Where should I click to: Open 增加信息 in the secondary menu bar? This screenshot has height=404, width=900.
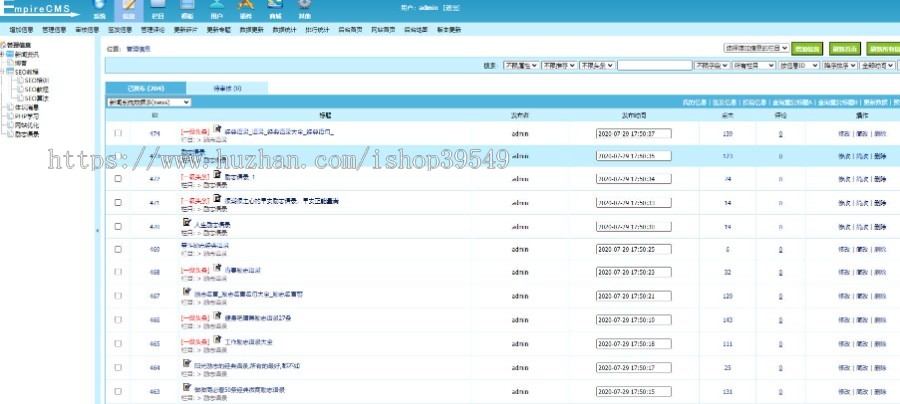(x=21, y=30)
